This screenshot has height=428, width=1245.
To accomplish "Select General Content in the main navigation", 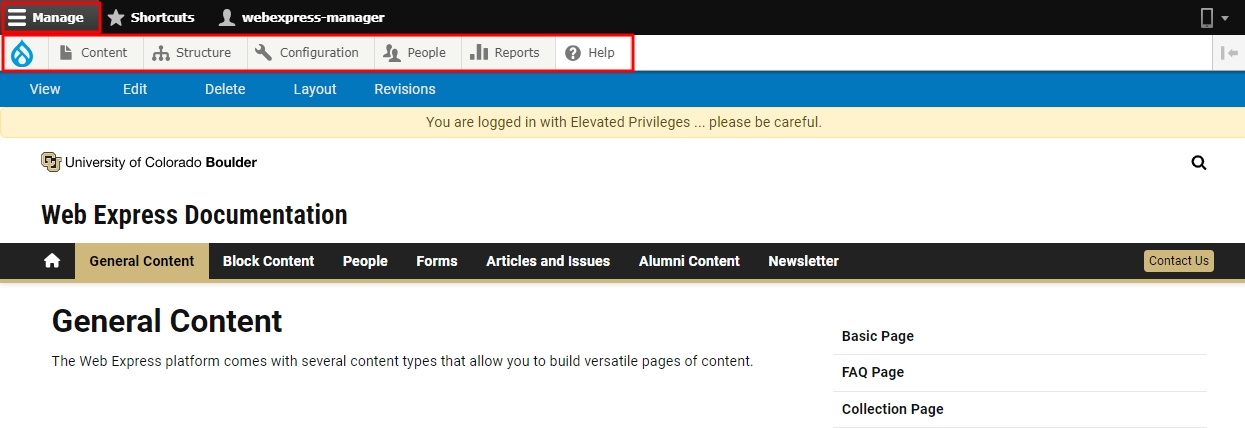I will click(x=142, y=261).
